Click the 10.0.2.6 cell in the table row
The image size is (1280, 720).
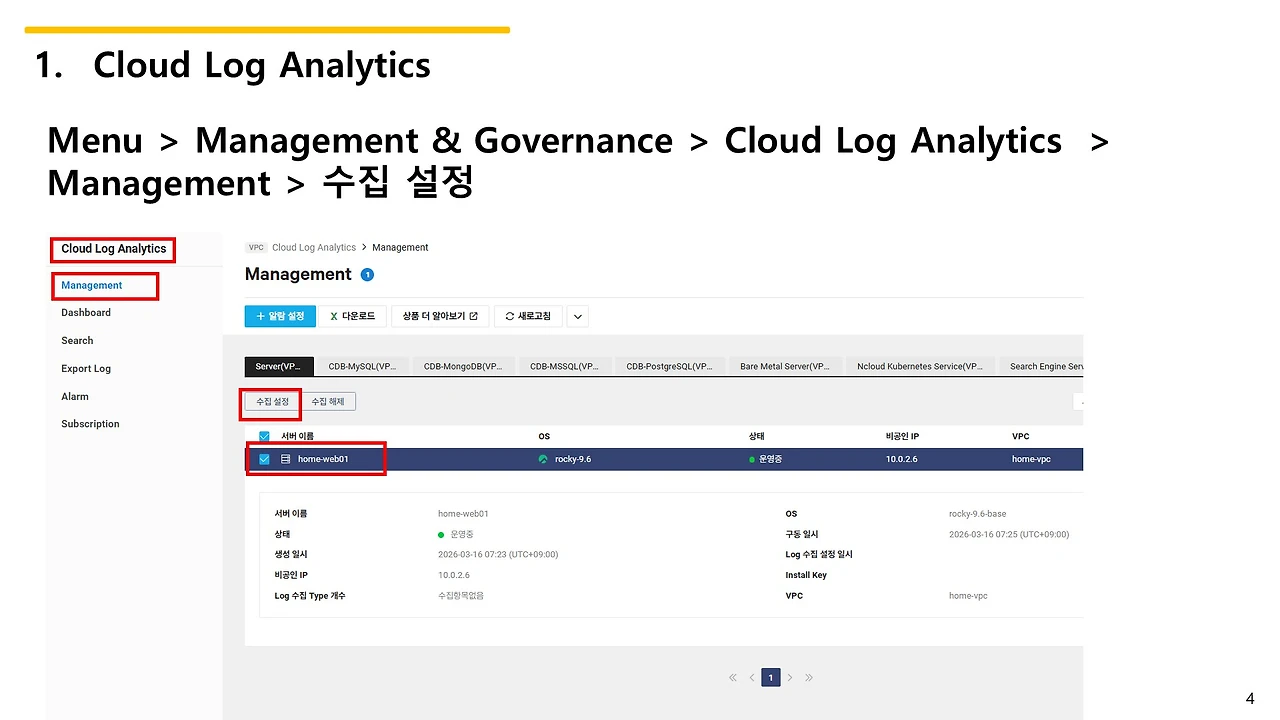point(901,460)
